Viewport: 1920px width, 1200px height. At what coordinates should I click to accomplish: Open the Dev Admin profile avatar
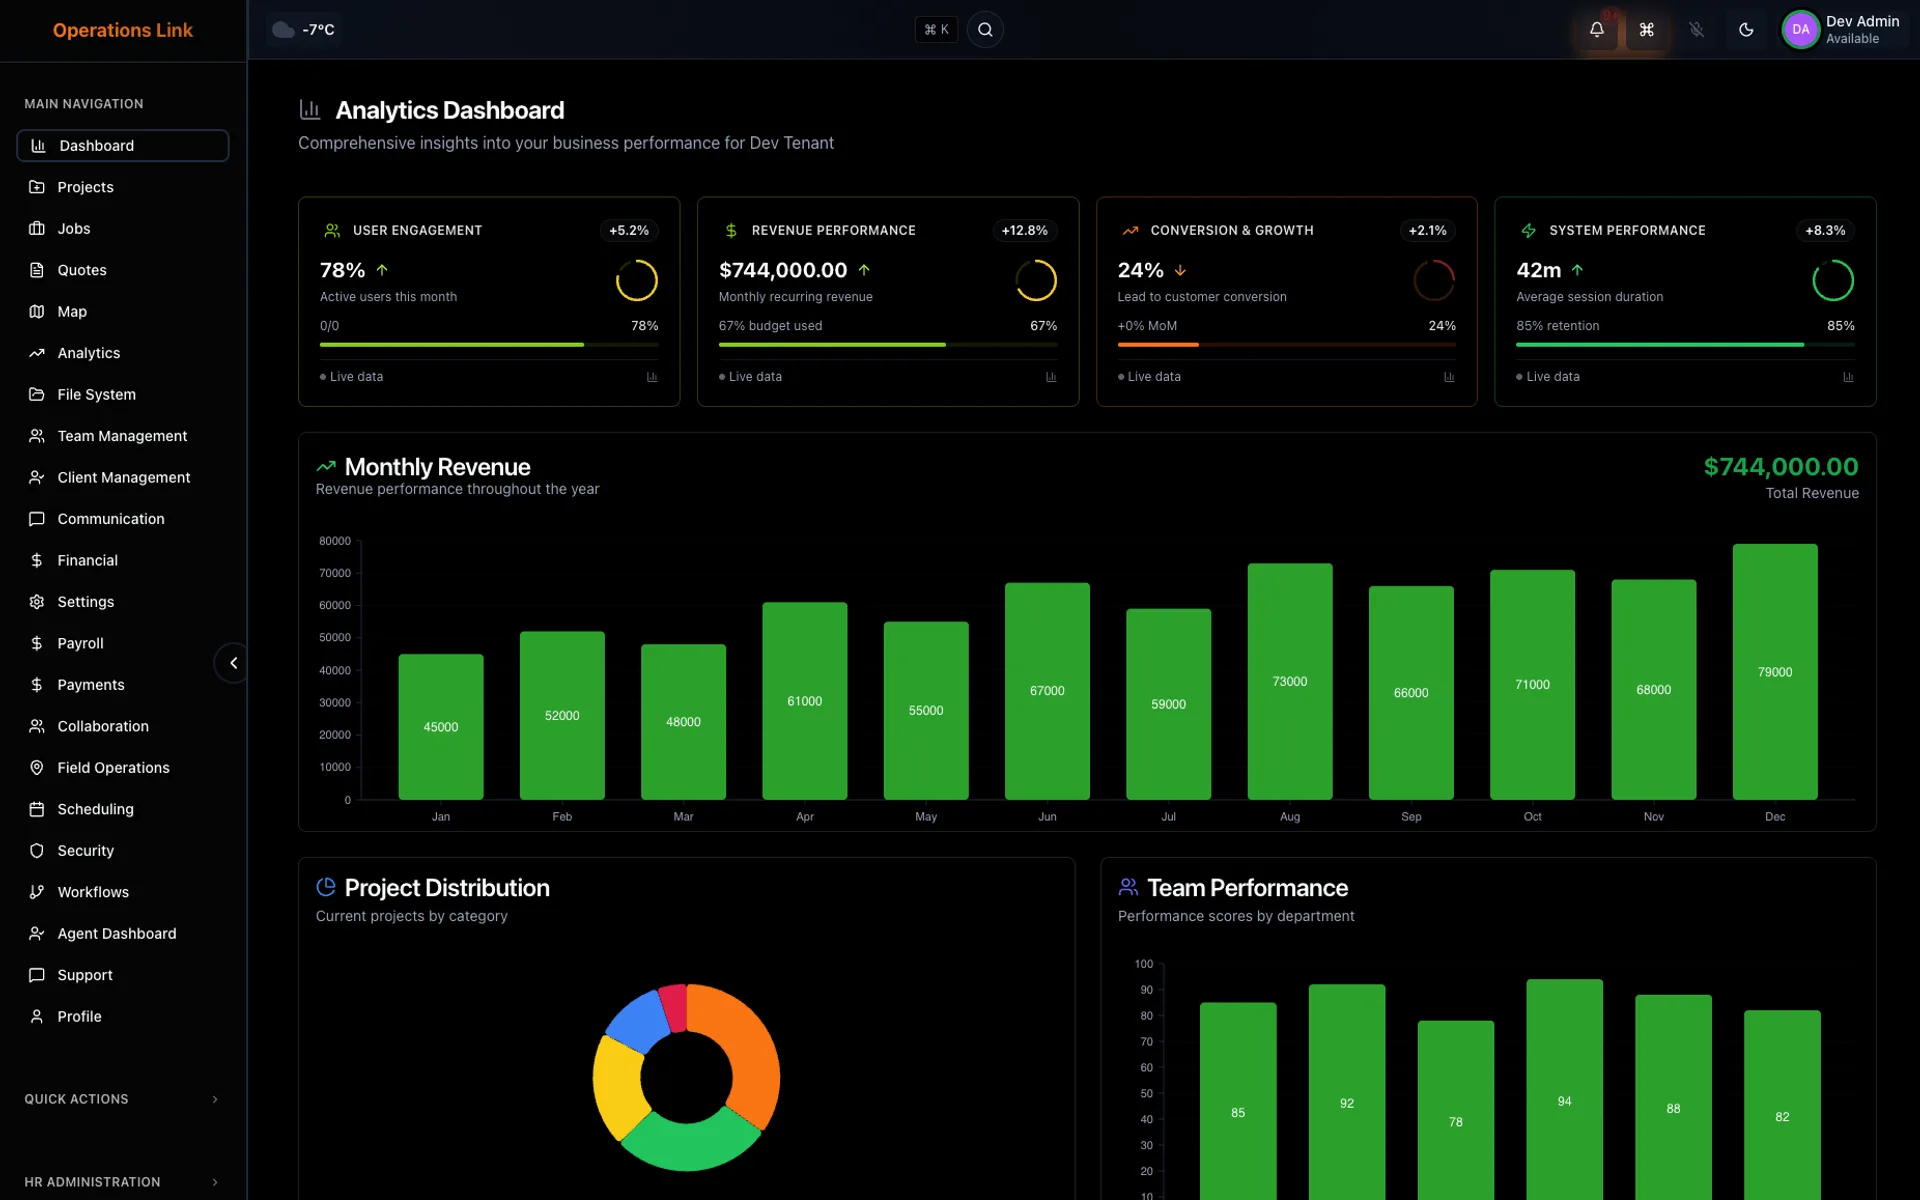click(1800, 30)
